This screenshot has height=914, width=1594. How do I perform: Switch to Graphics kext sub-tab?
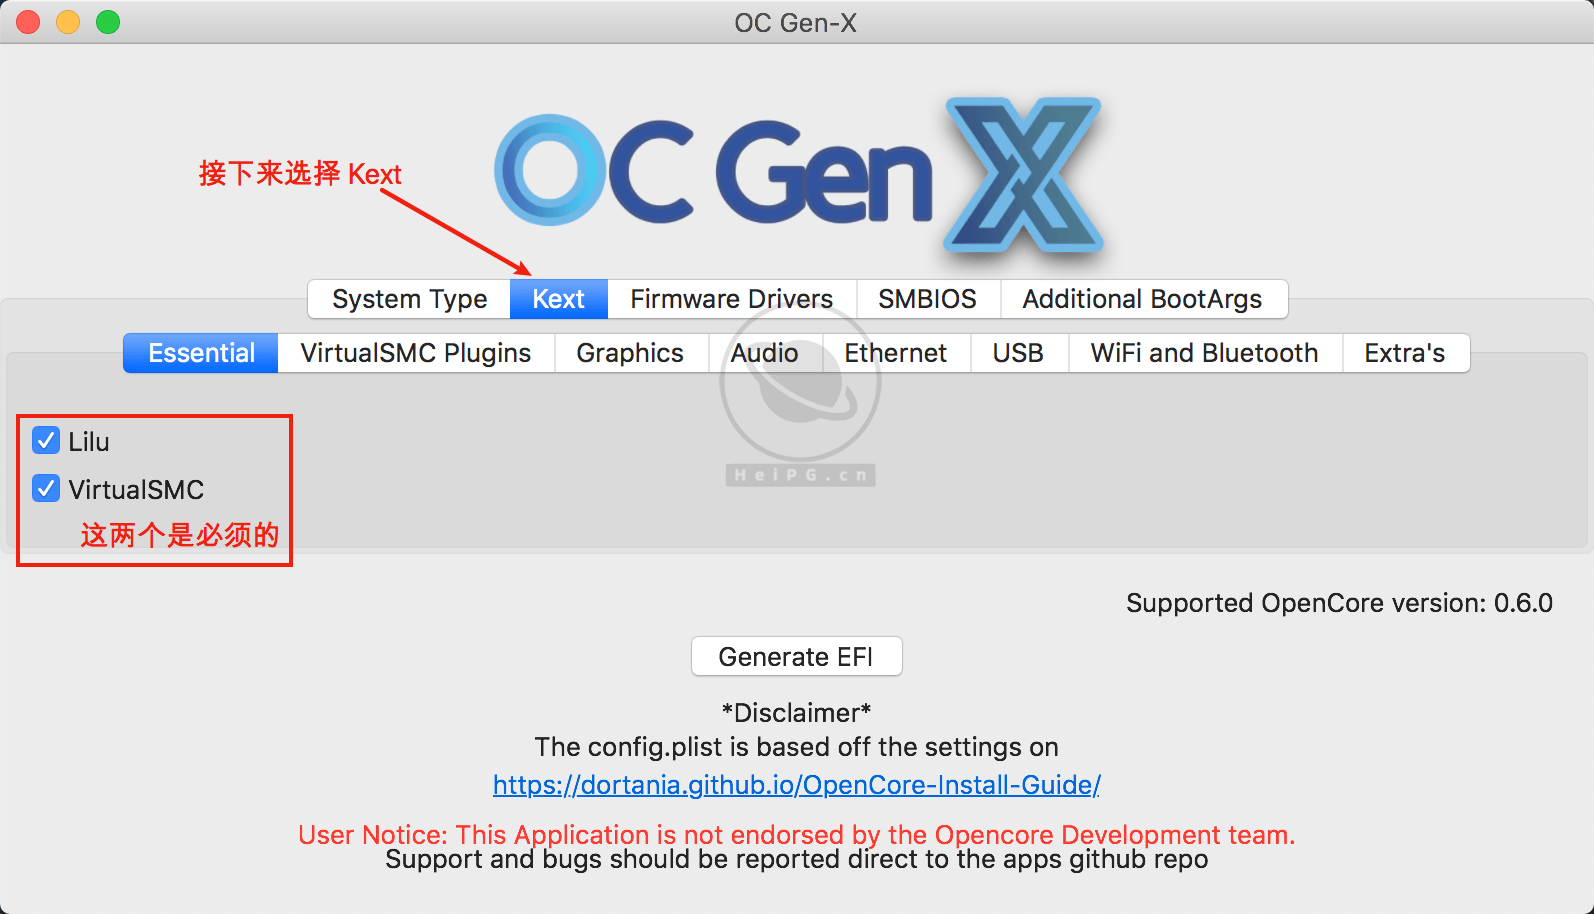(630, 353)
